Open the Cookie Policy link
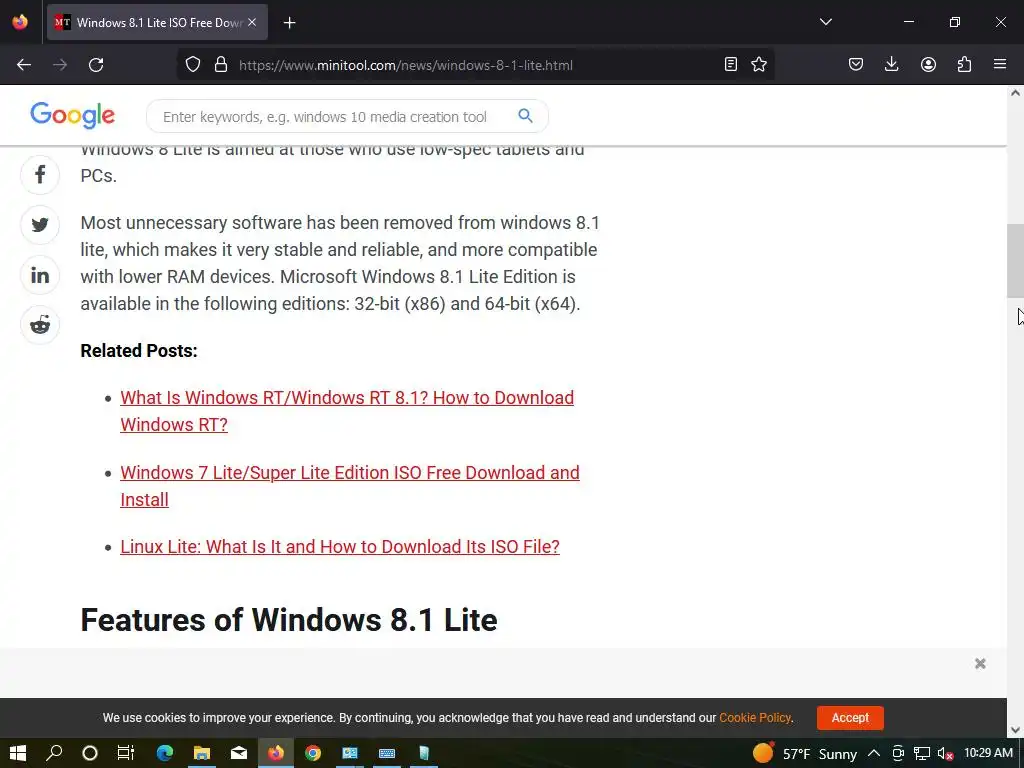1024x768 pixels. click(755, 718)
